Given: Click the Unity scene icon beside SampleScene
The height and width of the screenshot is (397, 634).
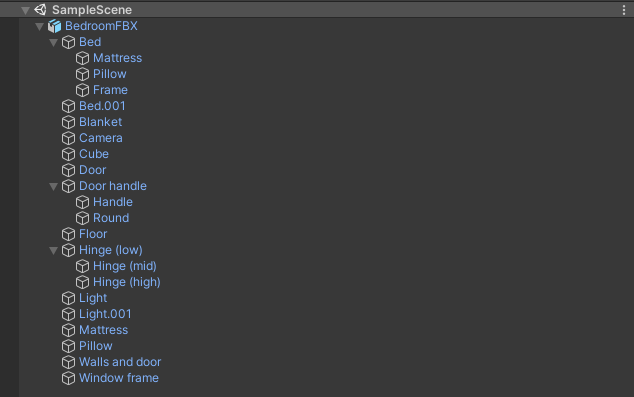Looking at the screenshot, I should (x=40, y=9).
